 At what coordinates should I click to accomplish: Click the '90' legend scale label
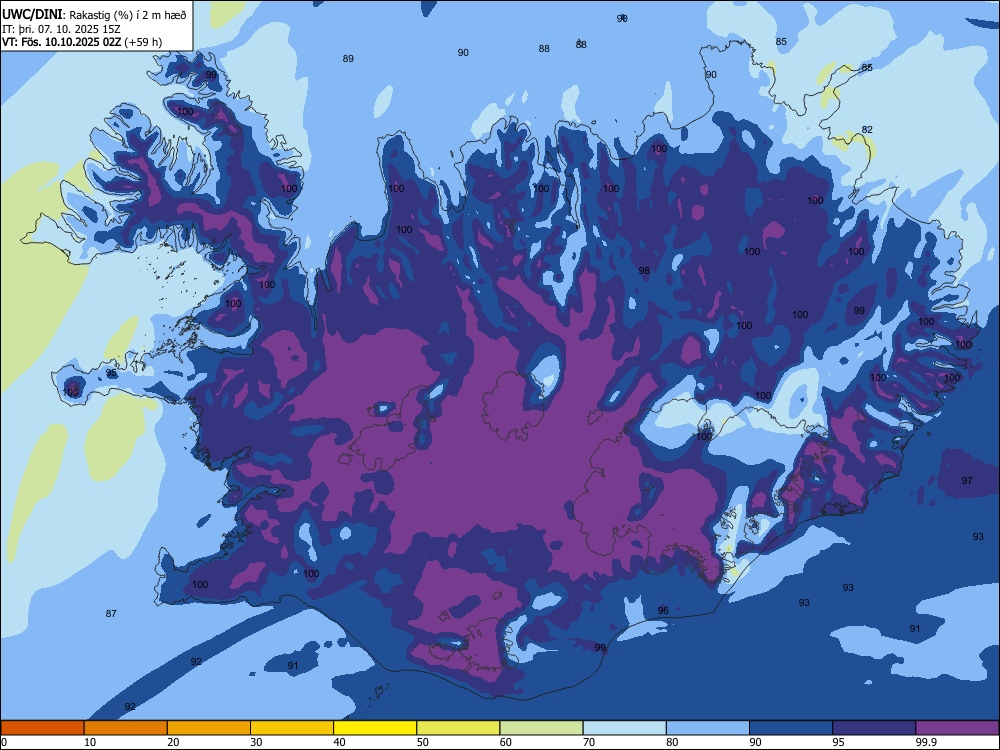click(x=755, y=742)
